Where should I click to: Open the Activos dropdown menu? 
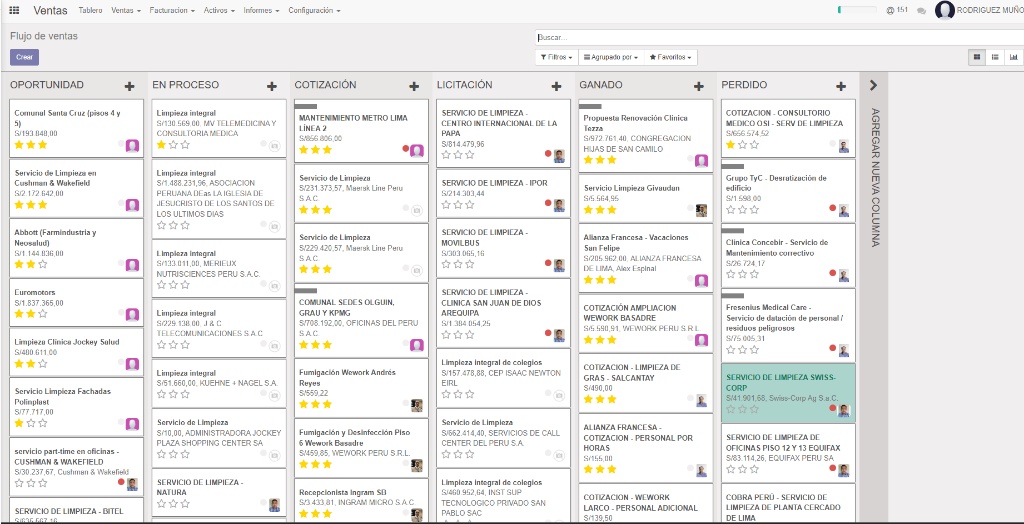click(219, 10)
